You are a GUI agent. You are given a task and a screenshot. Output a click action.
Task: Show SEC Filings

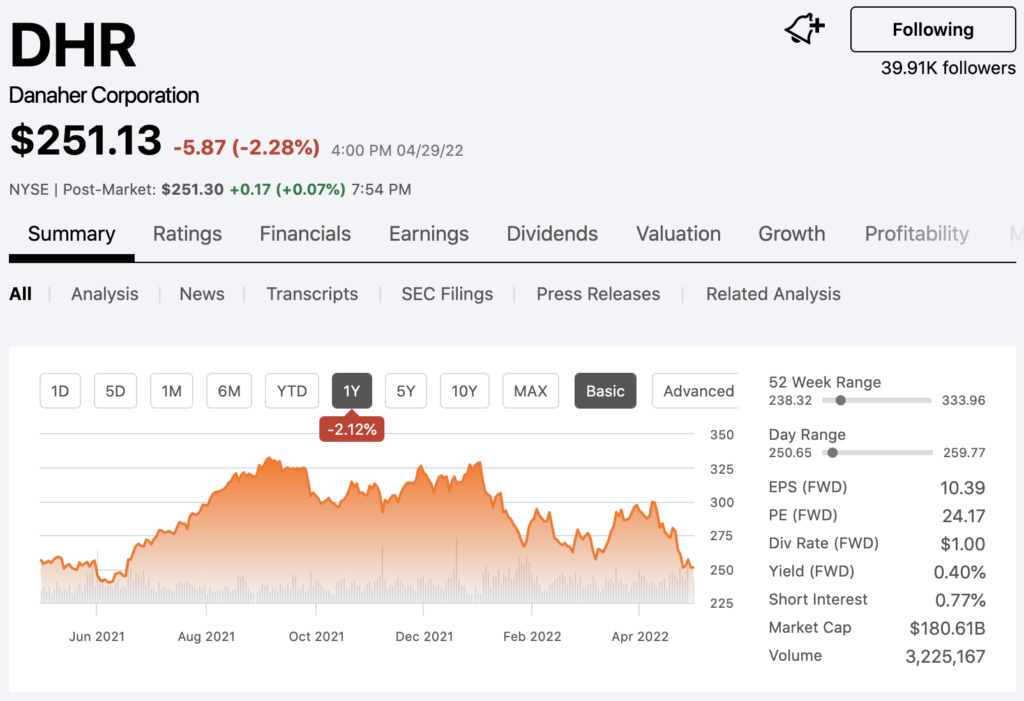click(447, 294)
